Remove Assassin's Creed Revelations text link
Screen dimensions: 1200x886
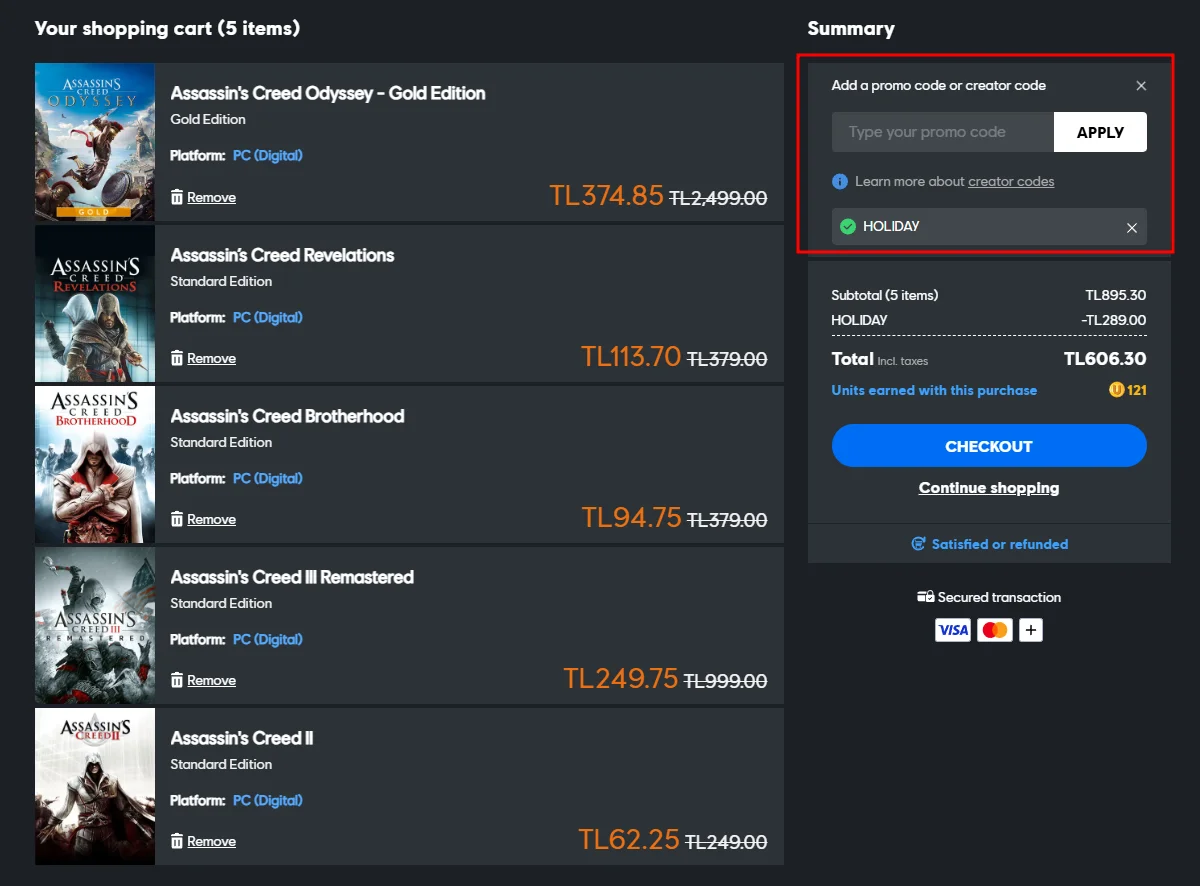(x=211, y=358)
